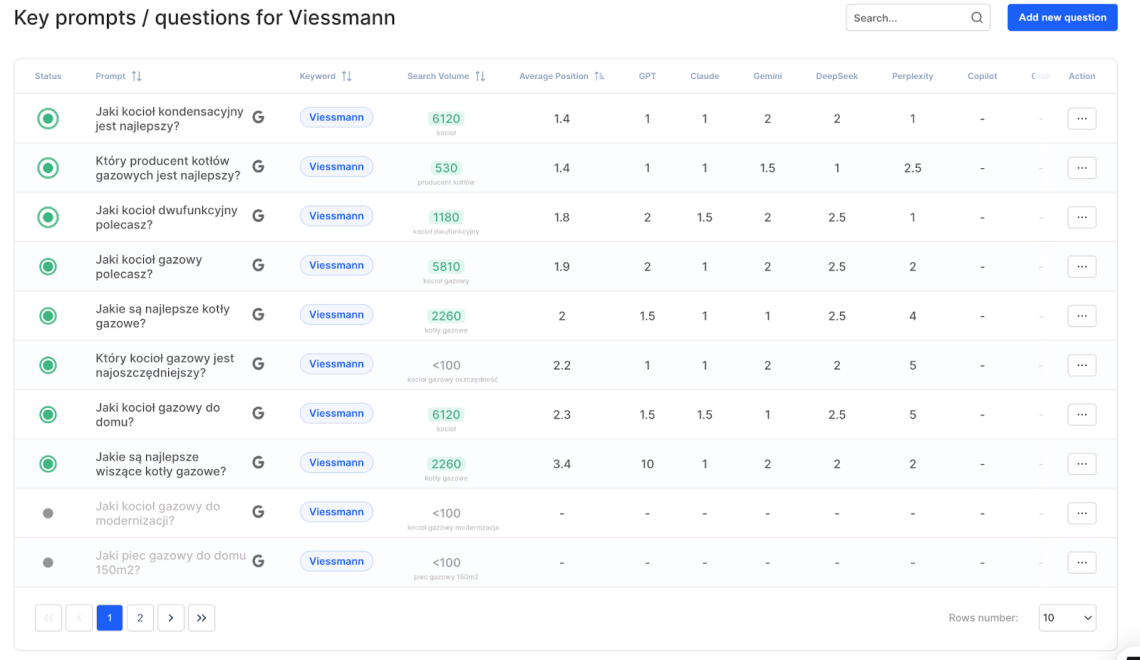The image size is (1140, 660).
Task: Click the gray status dot for "Jaki piec gazowy do domu 150m2?"
Action: (47, 562)
